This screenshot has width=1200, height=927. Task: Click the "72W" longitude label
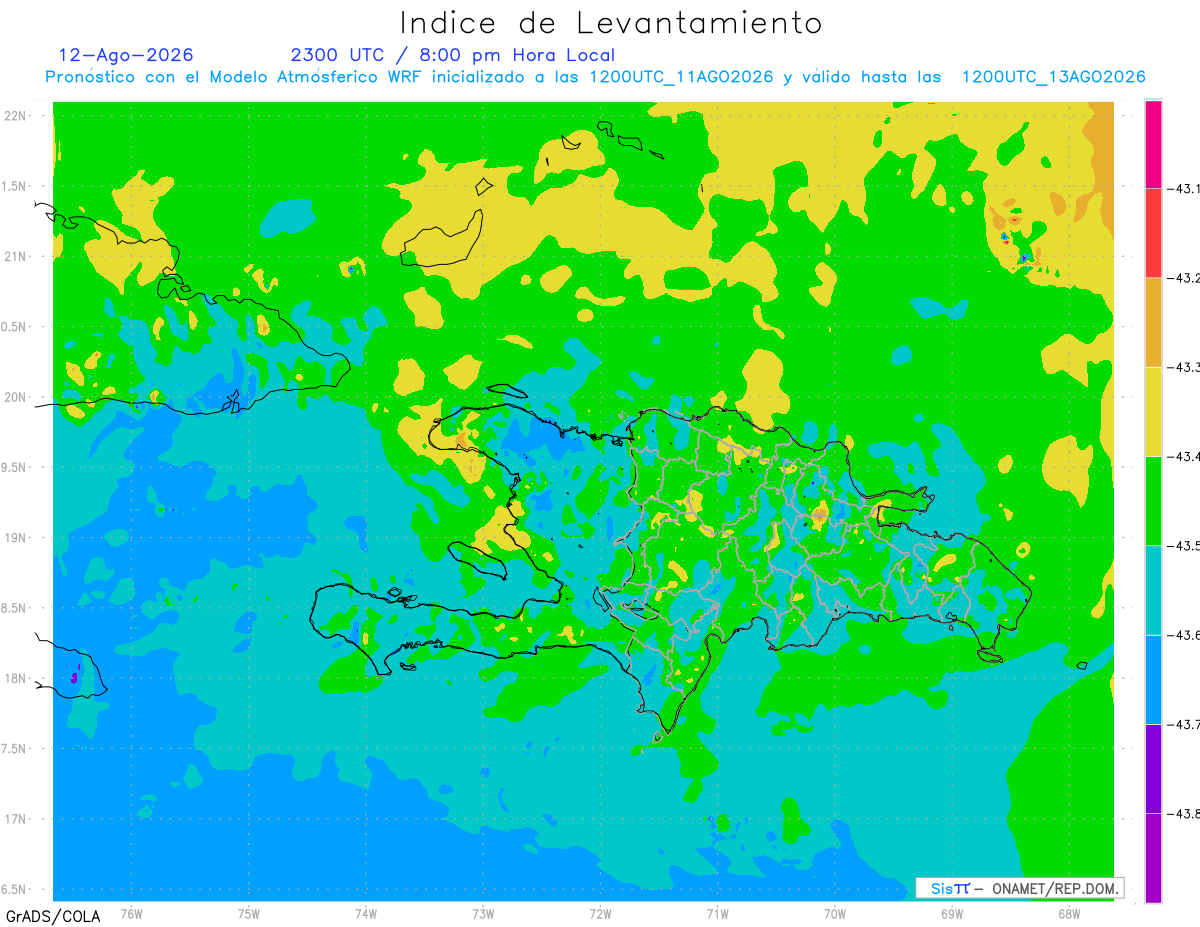click(x=600, y=914)
